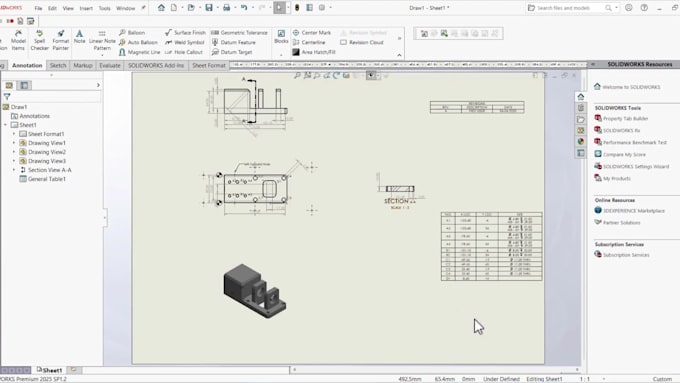This screenshot has height=383, width=680.
Task: Insert Model Items
Action: 18,40
